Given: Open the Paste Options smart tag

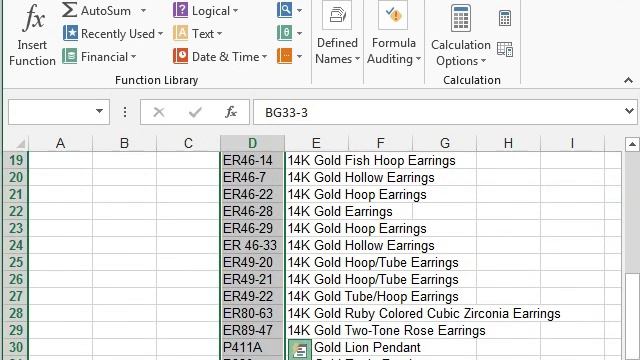Looking at the screenshot, I should (x=300, y=350).
